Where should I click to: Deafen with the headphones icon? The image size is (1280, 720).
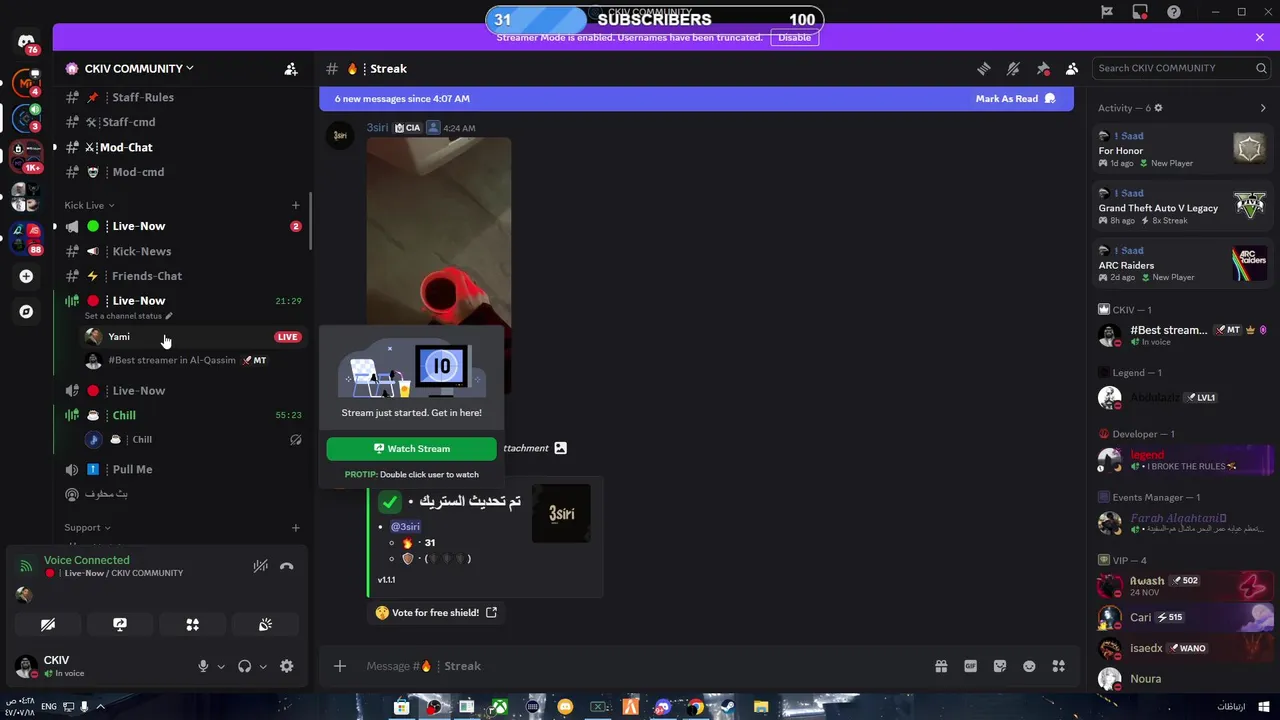(x=244, y=666)
